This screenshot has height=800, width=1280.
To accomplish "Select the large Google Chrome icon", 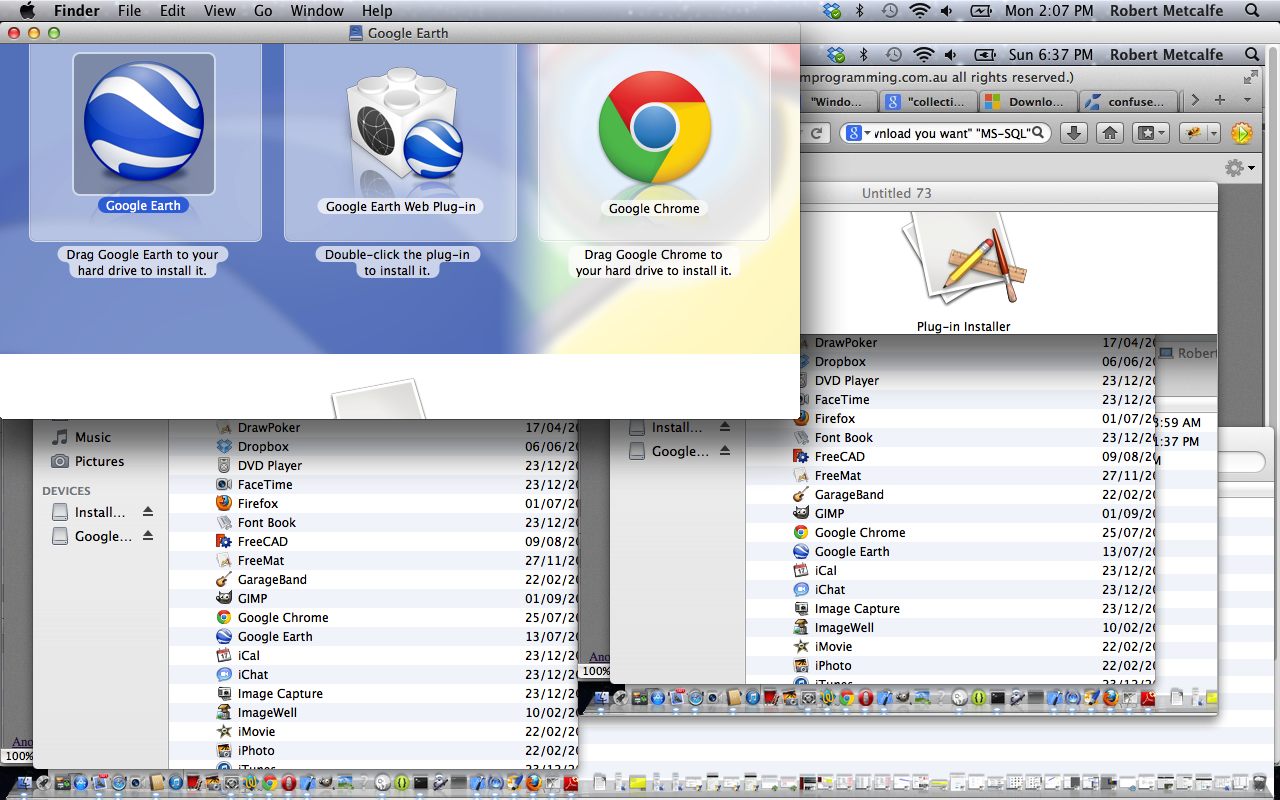I will [x=654, y=128].
